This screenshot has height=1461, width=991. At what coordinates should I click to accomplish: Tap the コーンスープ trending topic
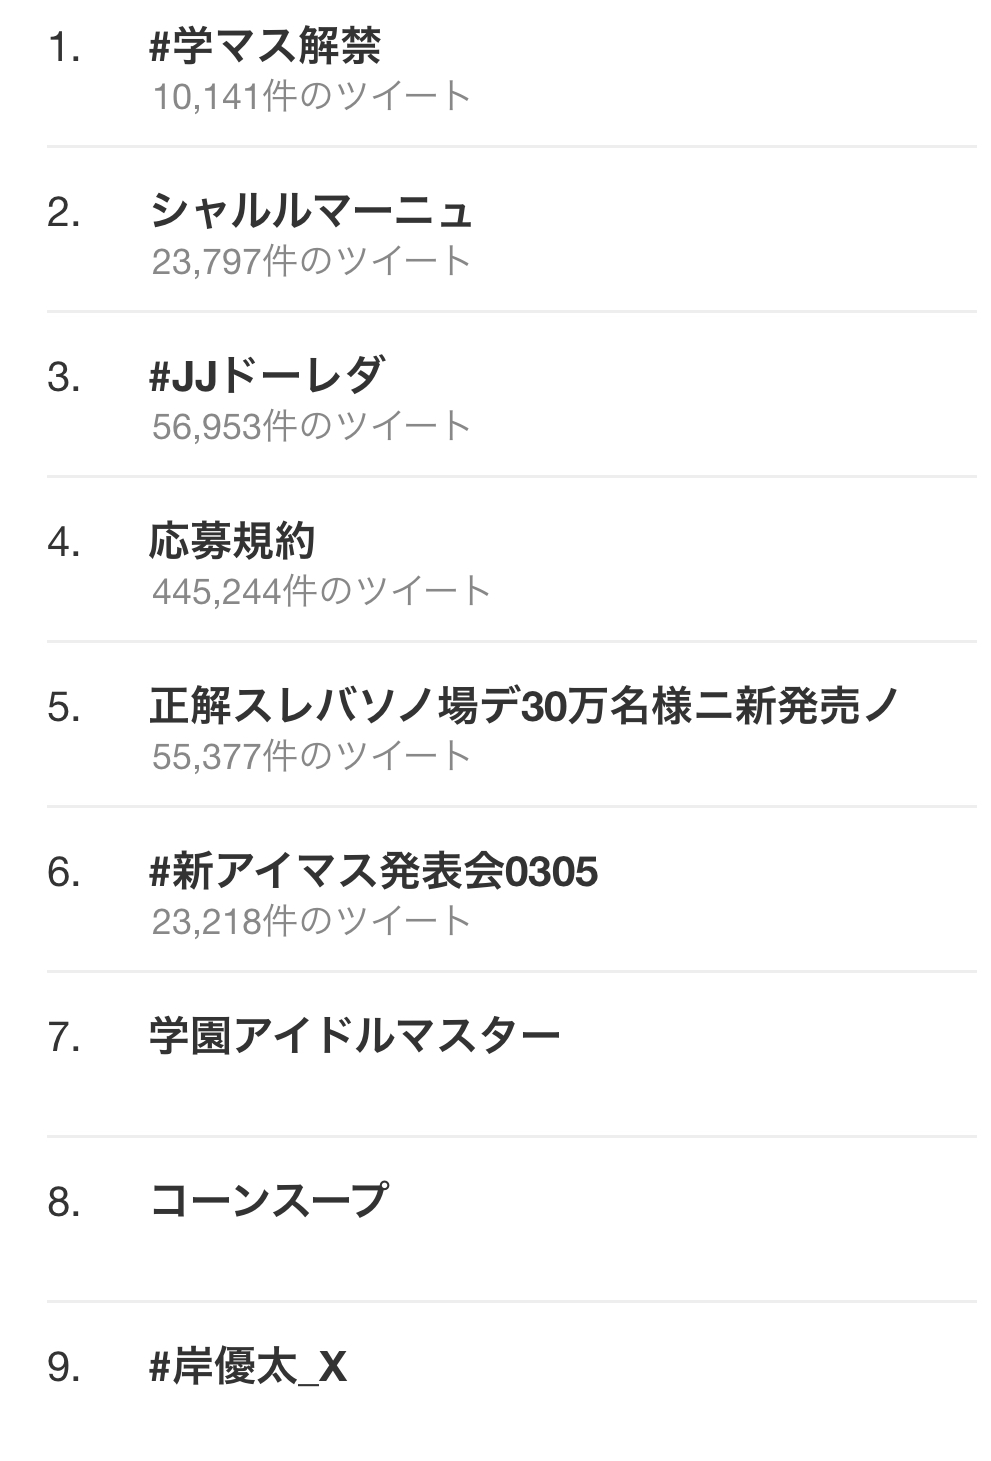(x=269, y=1200)
